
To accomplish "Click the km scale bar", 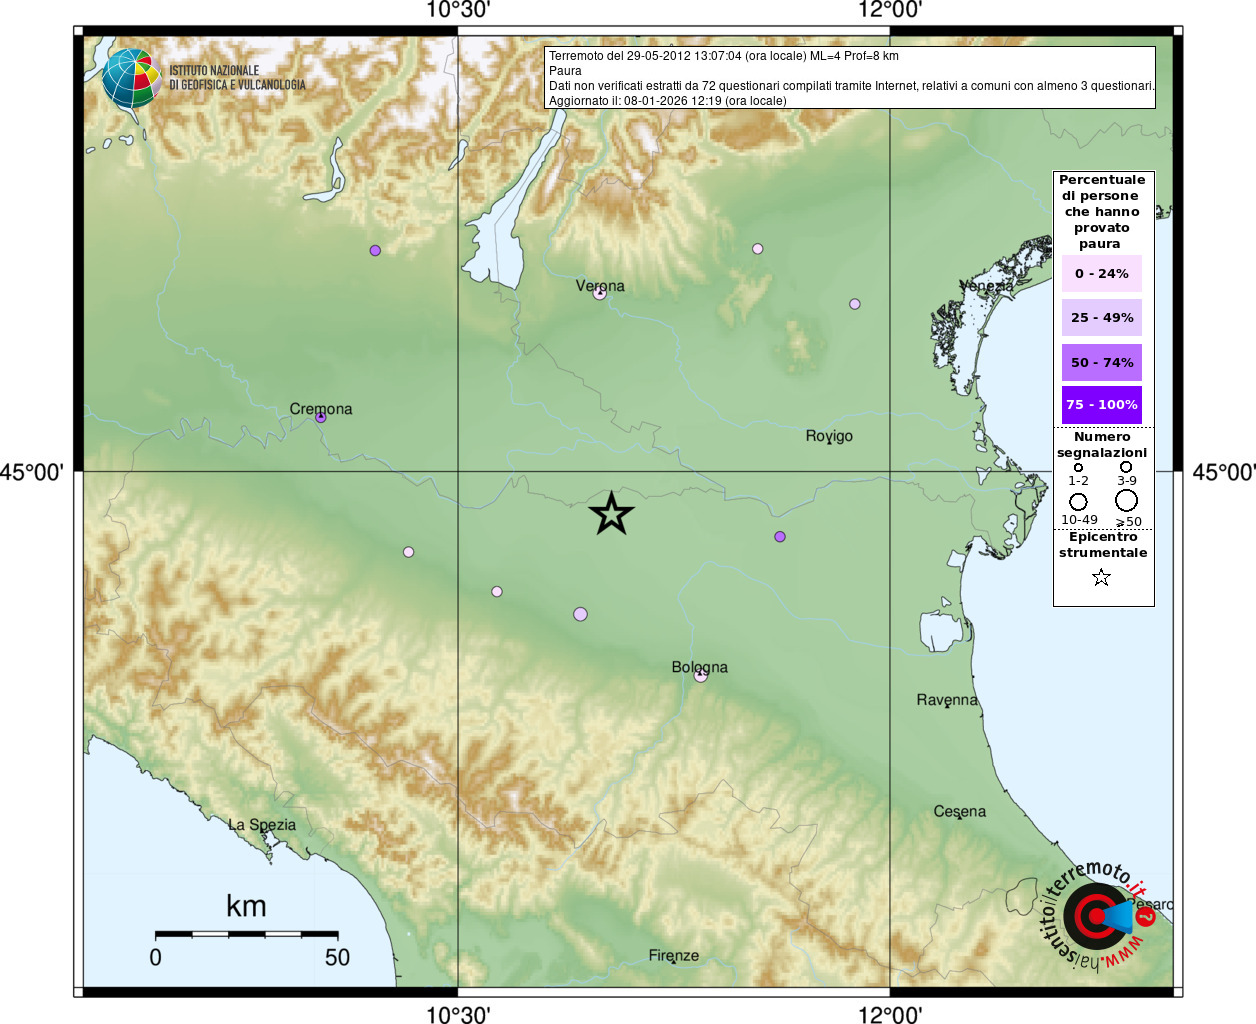I will pos(247,934).
